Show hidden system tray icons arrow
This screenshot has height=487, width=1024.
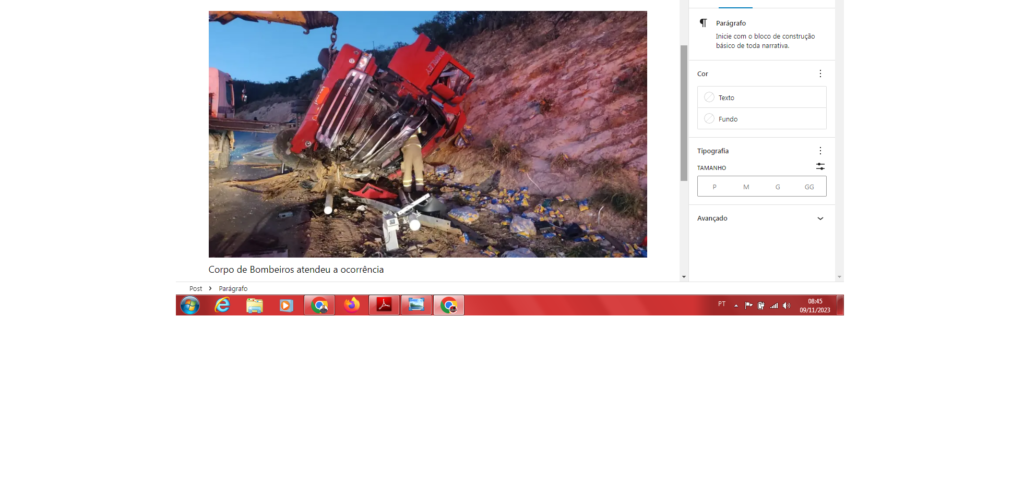(736, 305)
